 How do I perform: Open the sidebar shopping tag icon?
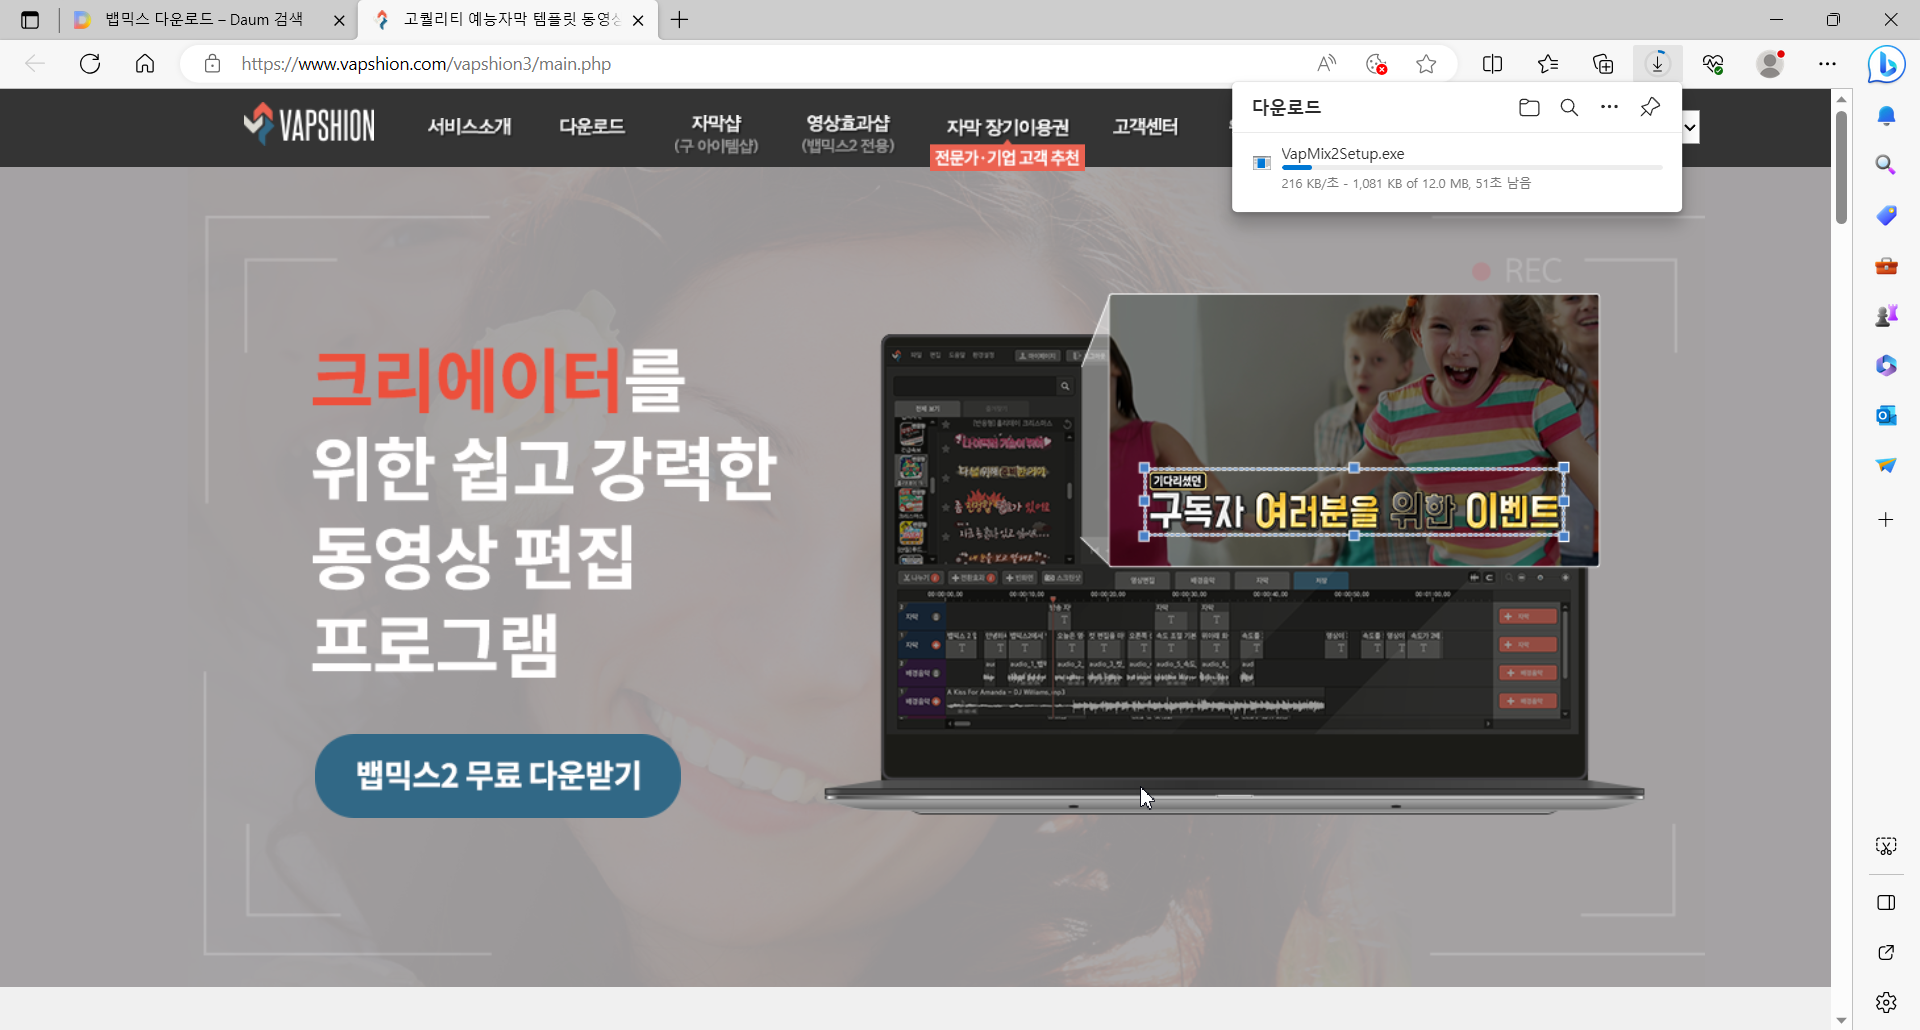coord(1886,215)
